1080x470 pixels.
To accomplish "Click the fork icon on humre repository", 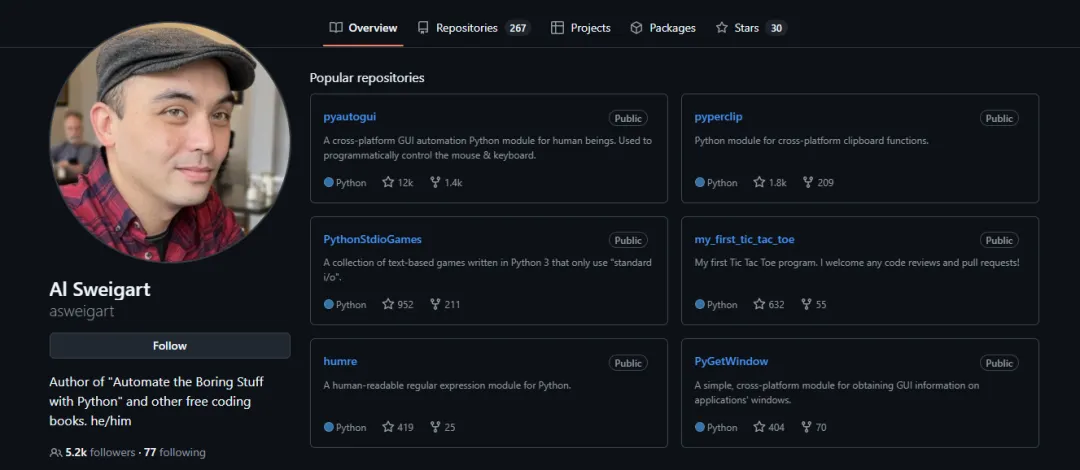I will tap(435, 427).
